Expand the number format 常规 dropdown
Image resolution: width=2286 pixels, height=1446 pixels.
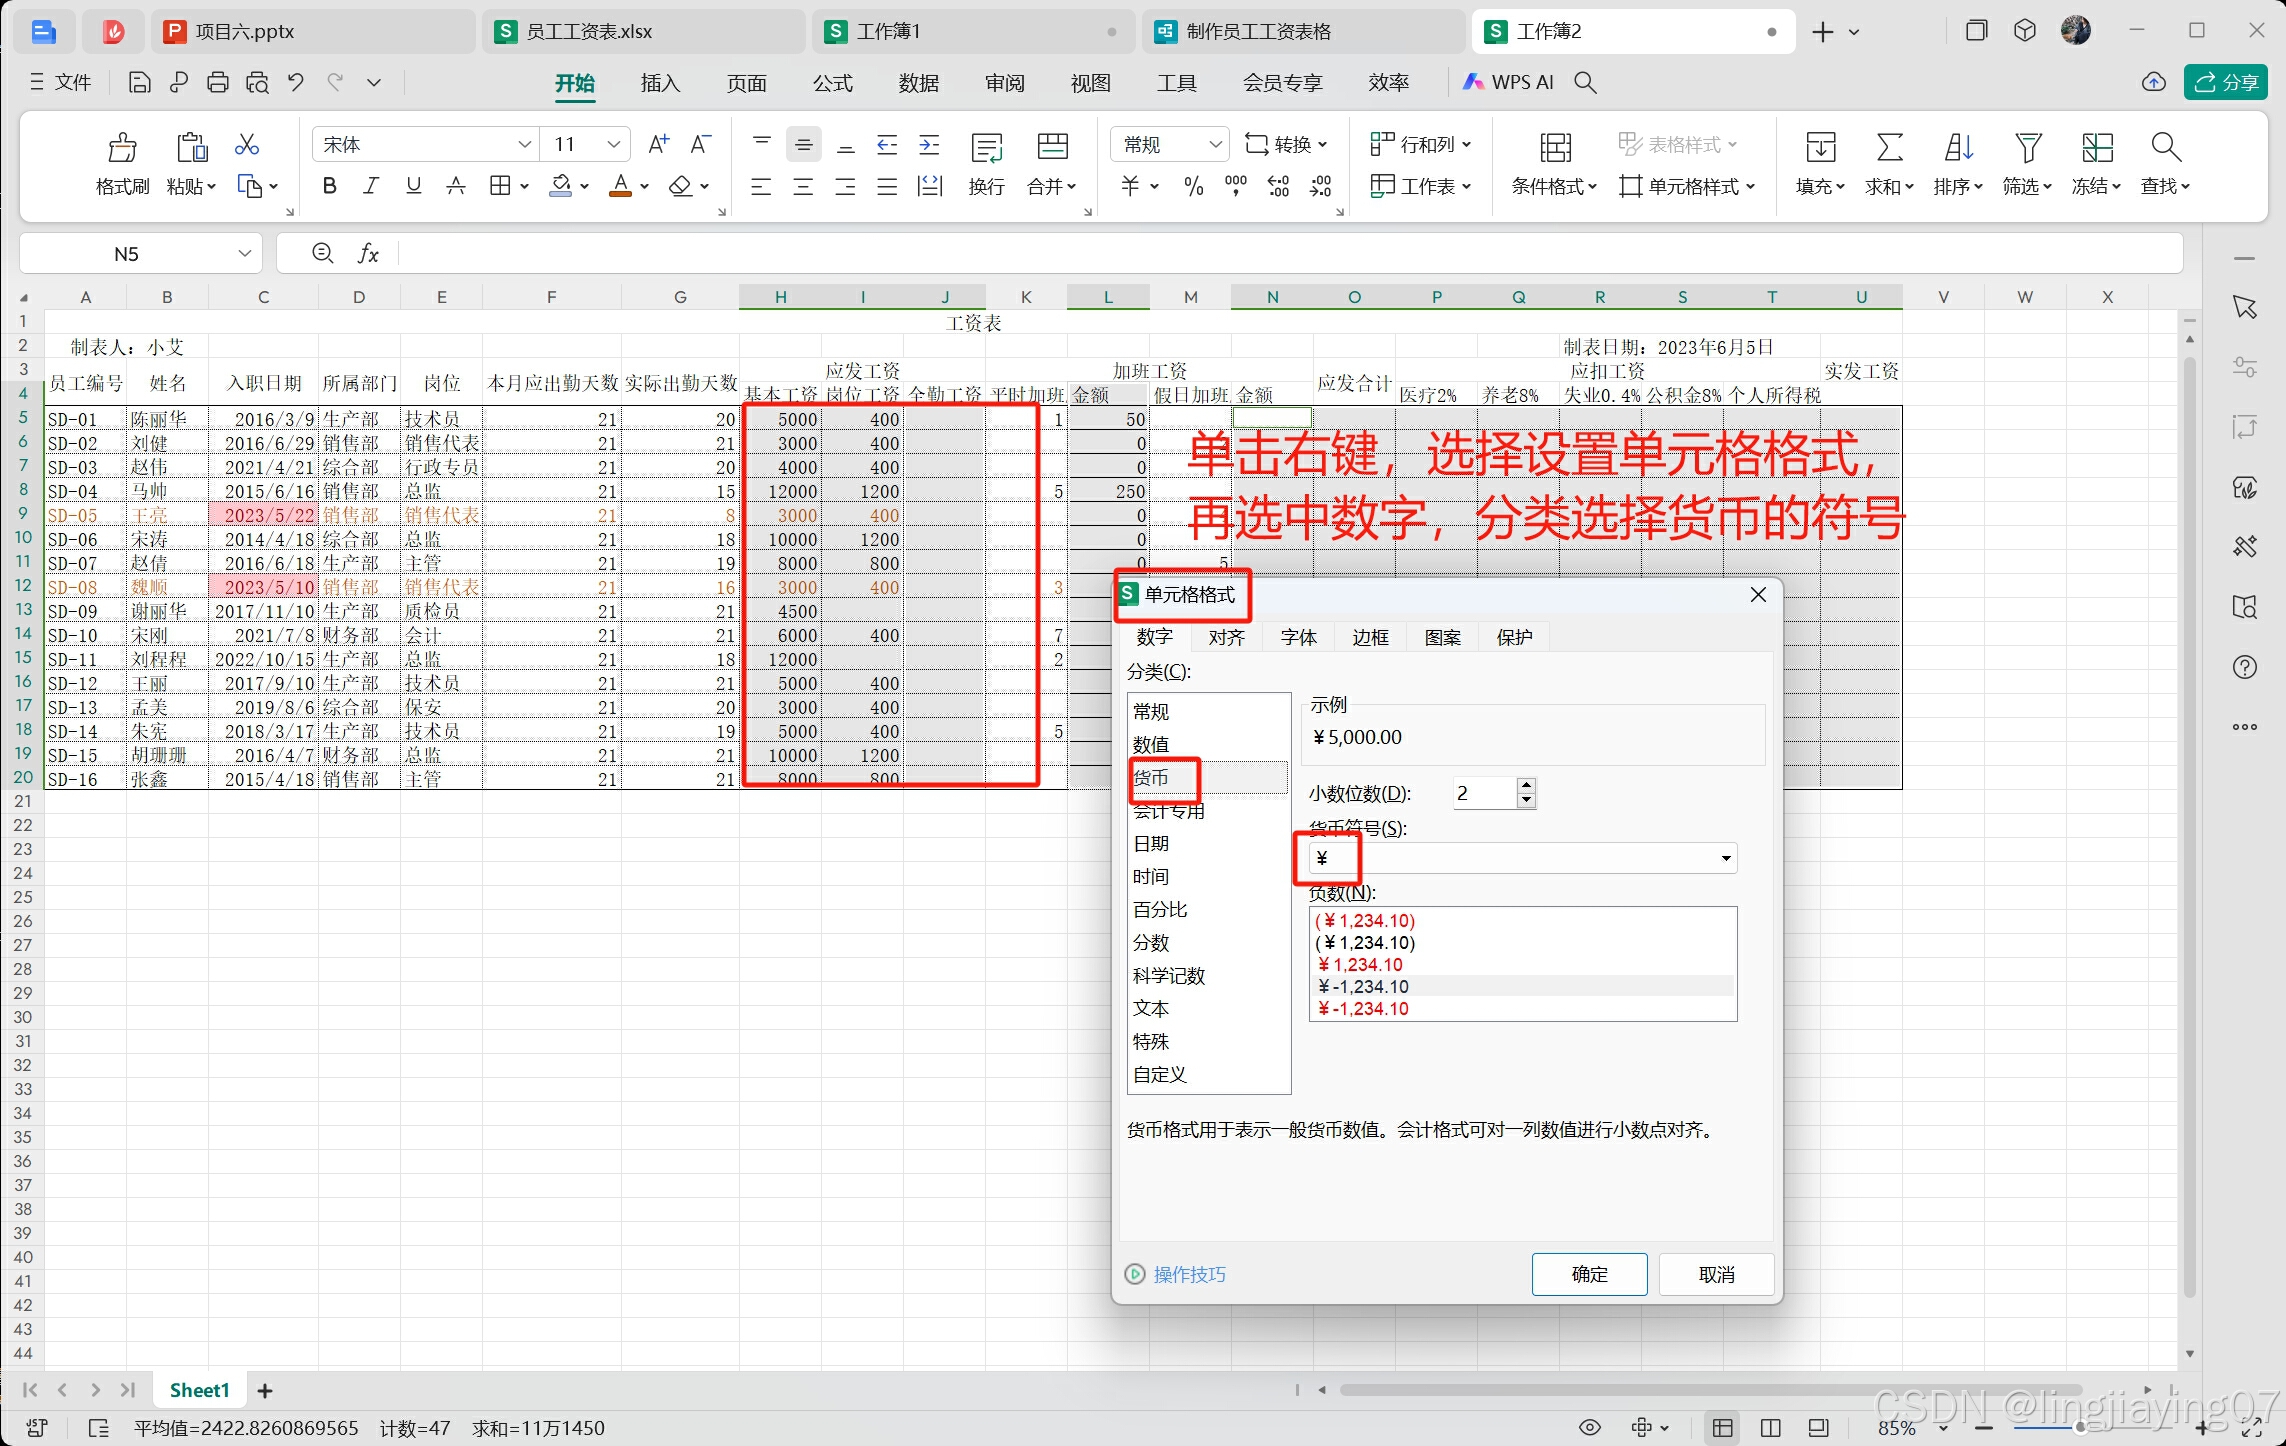point(1214,145)
